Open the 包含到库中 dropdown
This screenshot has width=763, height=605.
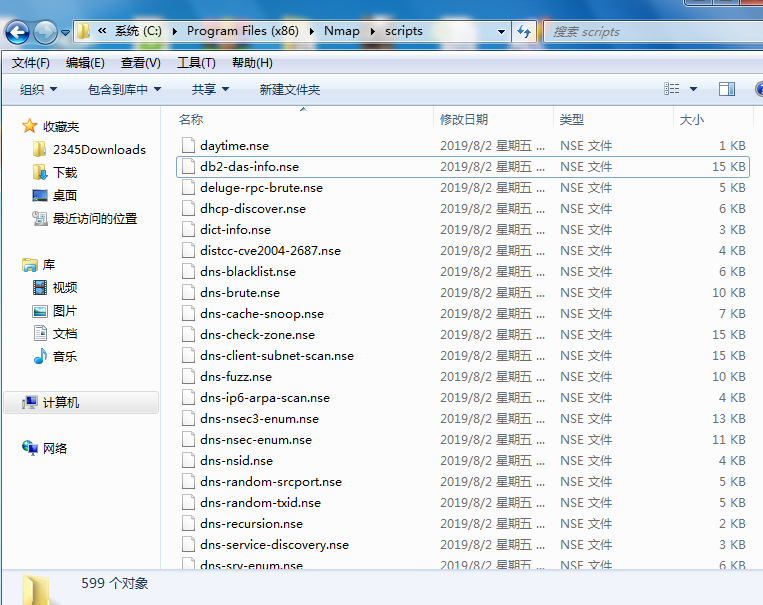pos(124,89)
